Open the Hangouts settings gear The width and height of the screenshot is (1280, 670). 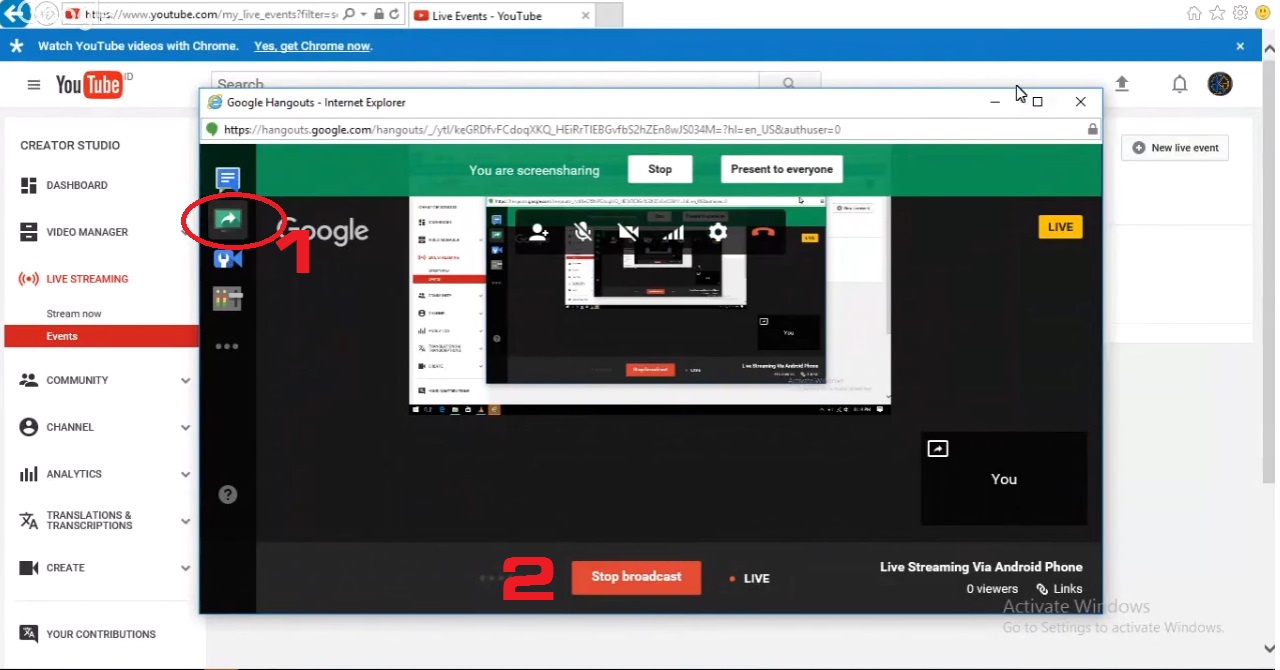[x=718, y=232]
